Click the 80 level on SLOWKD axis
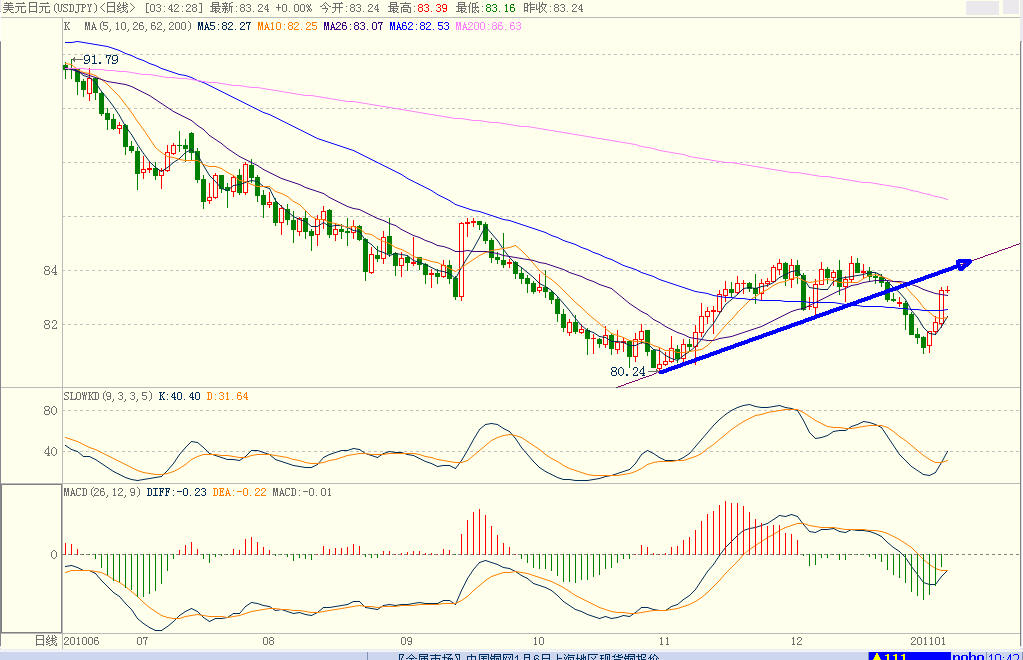Screen dimensions: 1023x660 coord(50,410)
